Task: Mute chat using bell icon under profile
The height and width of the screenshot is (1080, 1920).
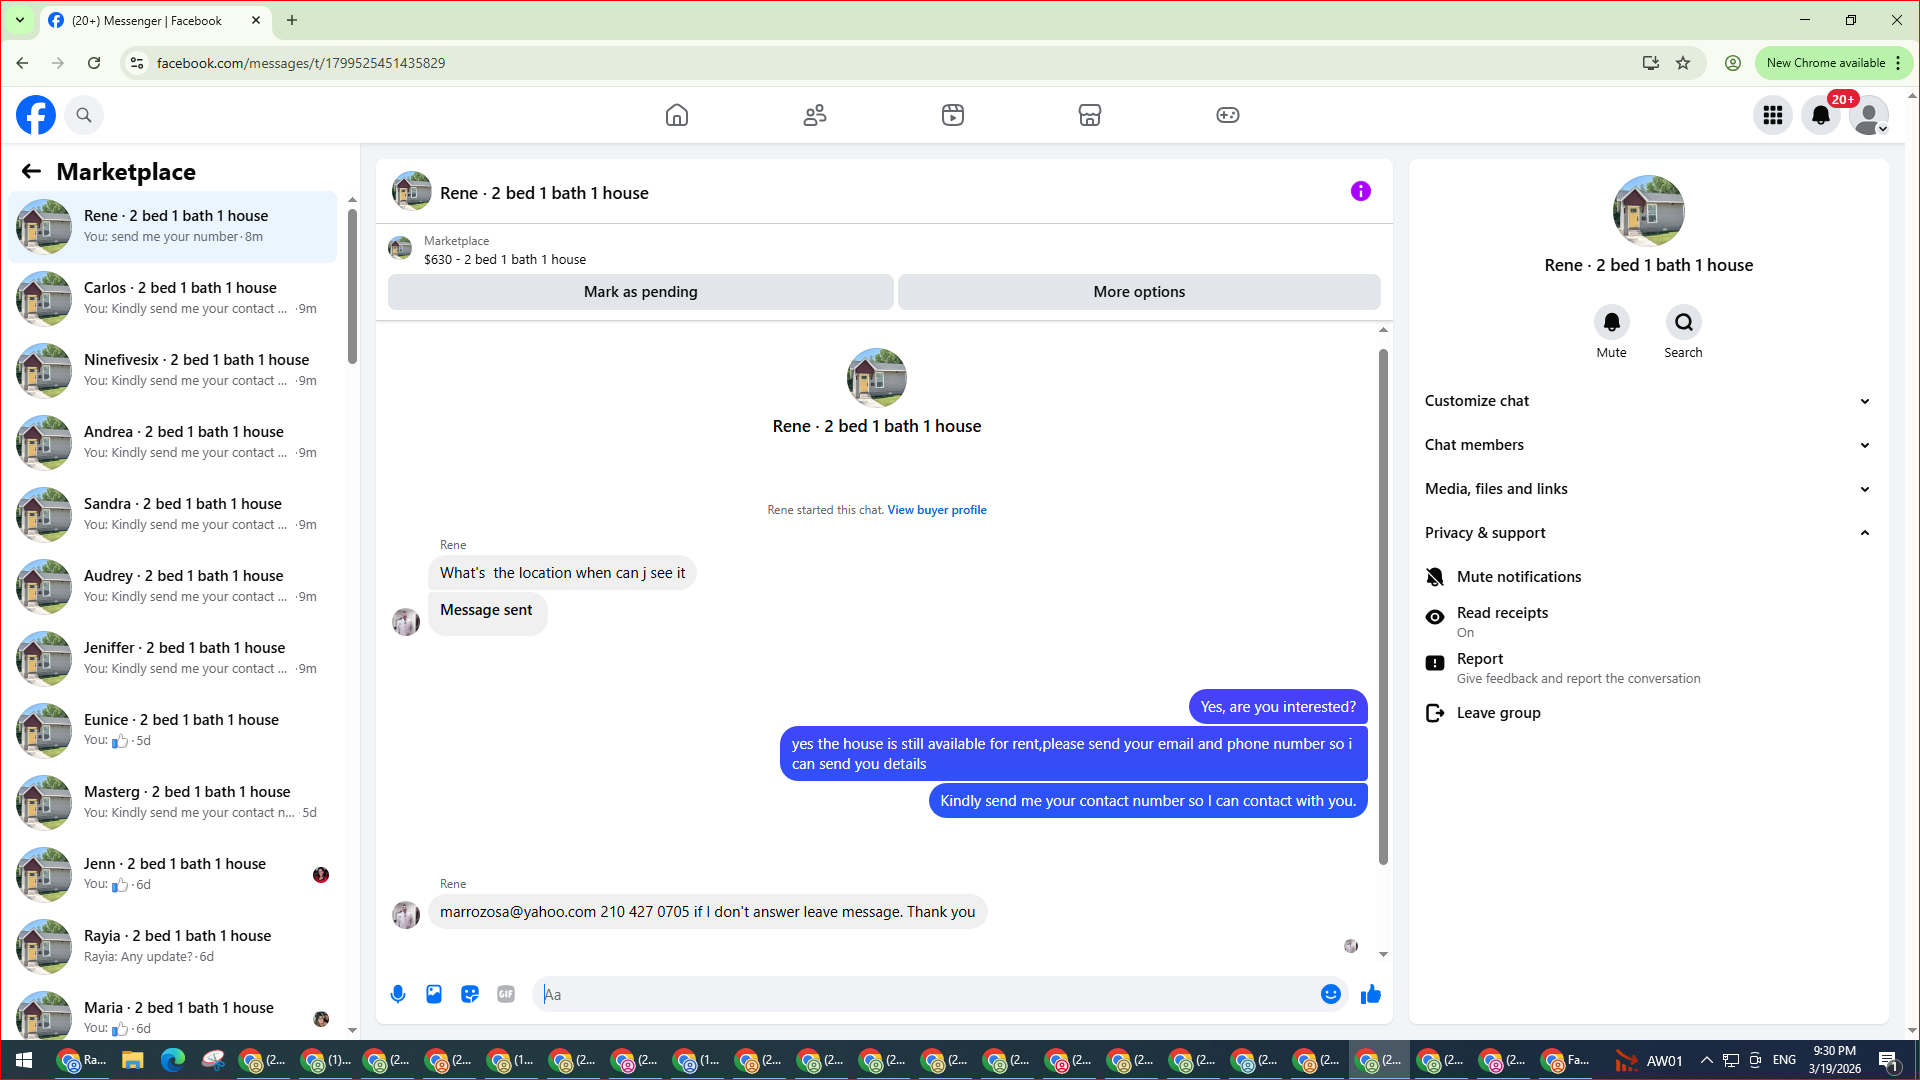Action: point(1611,323)
